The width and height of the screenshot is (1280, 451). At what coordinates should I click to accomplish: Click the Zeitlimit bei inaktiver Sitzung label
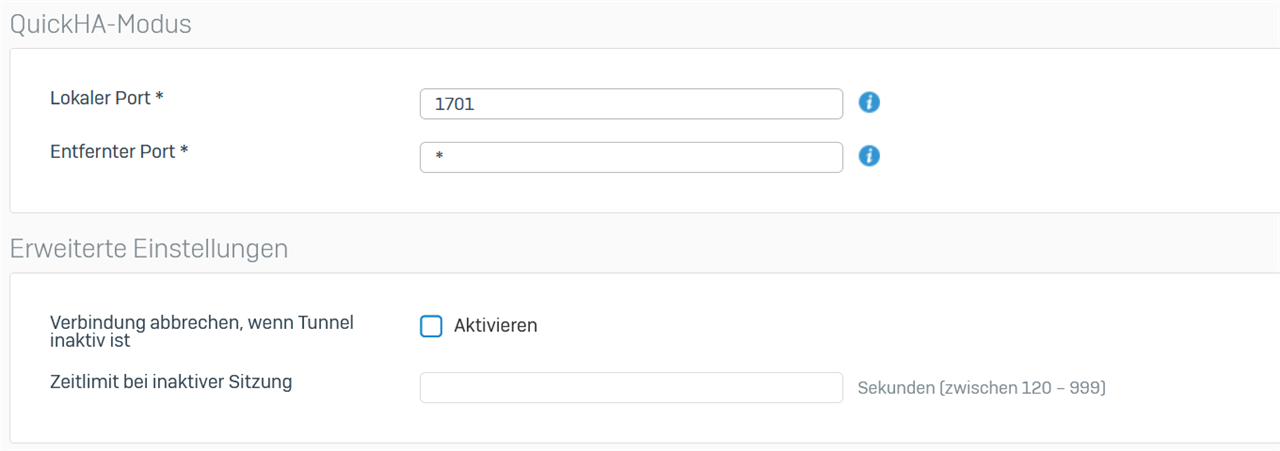click(171, 381)
